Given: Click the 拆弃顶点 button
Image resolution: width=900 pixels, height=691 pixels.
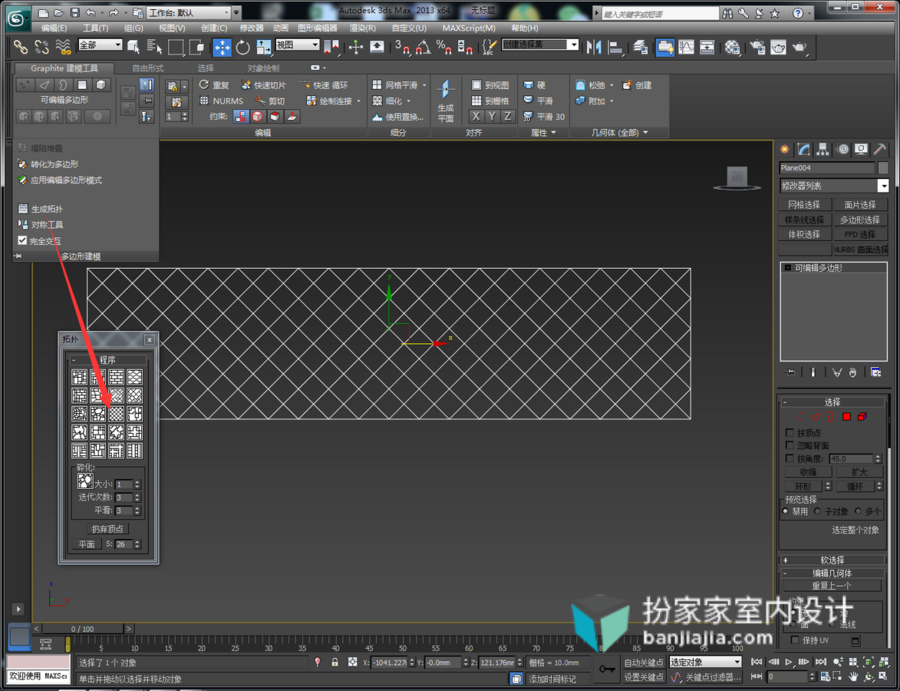Looking at the screenshot, I should coord(107,529).
